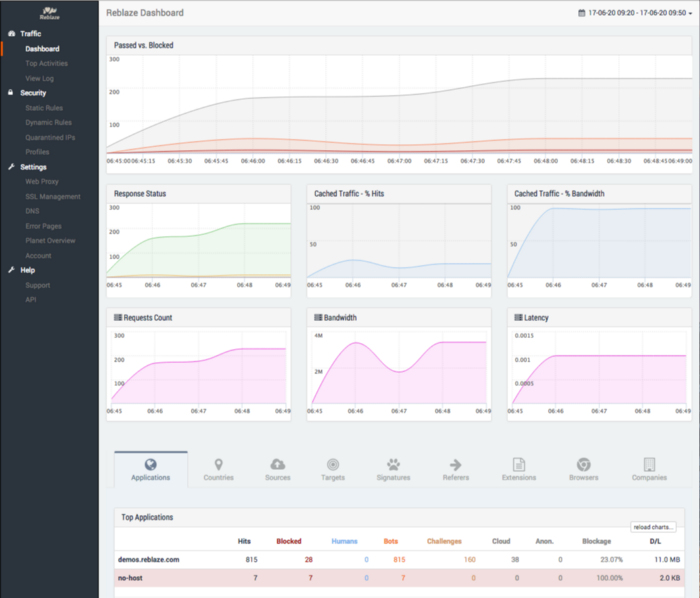This screenshot has height=598, width=700.
Task: Select the Countries pin icon
Action: [x=218, y=465]
